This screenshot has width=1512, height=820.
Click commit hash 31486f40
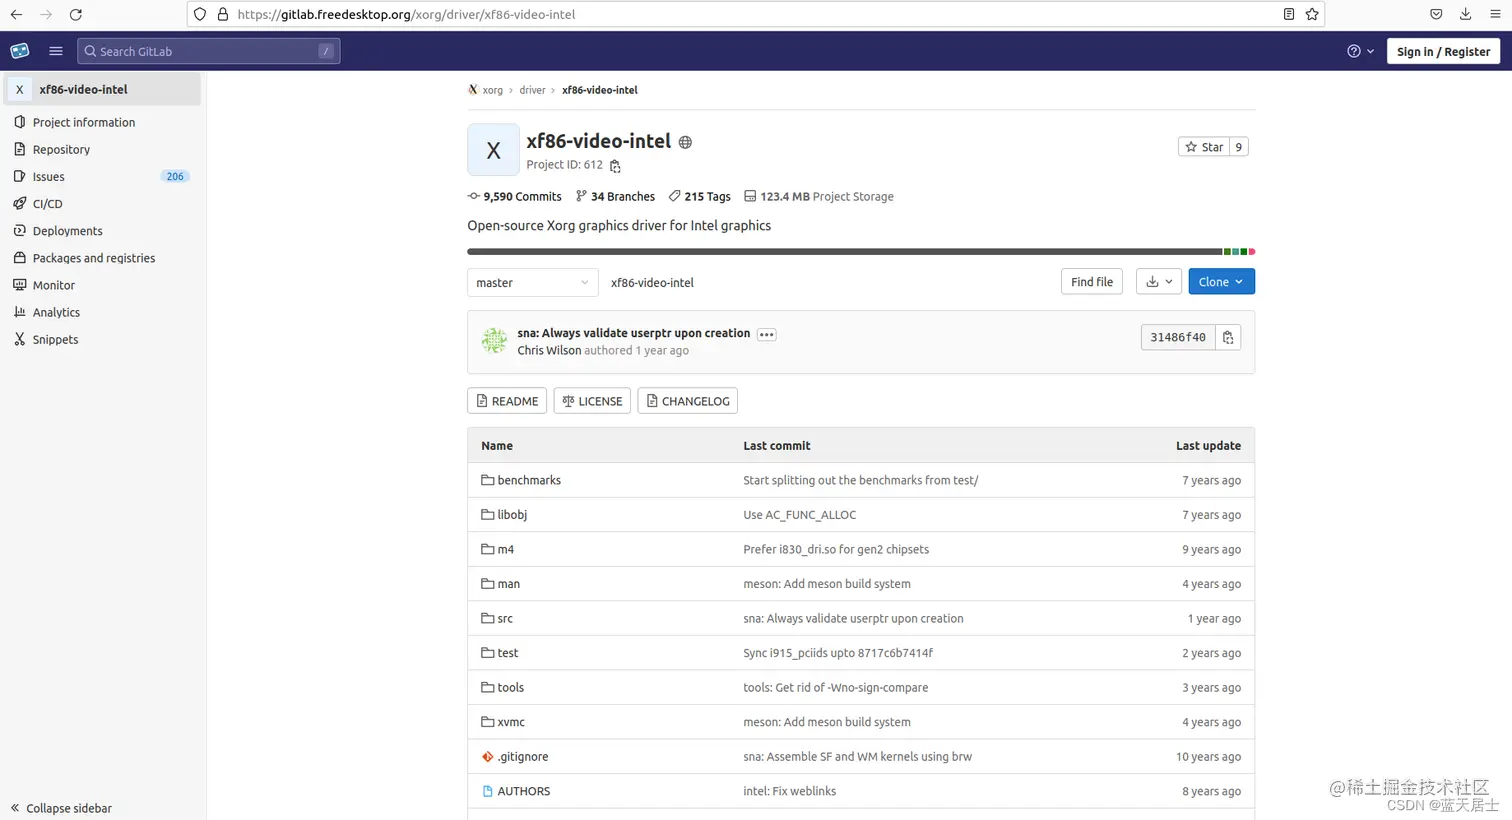coord(1178,338)
